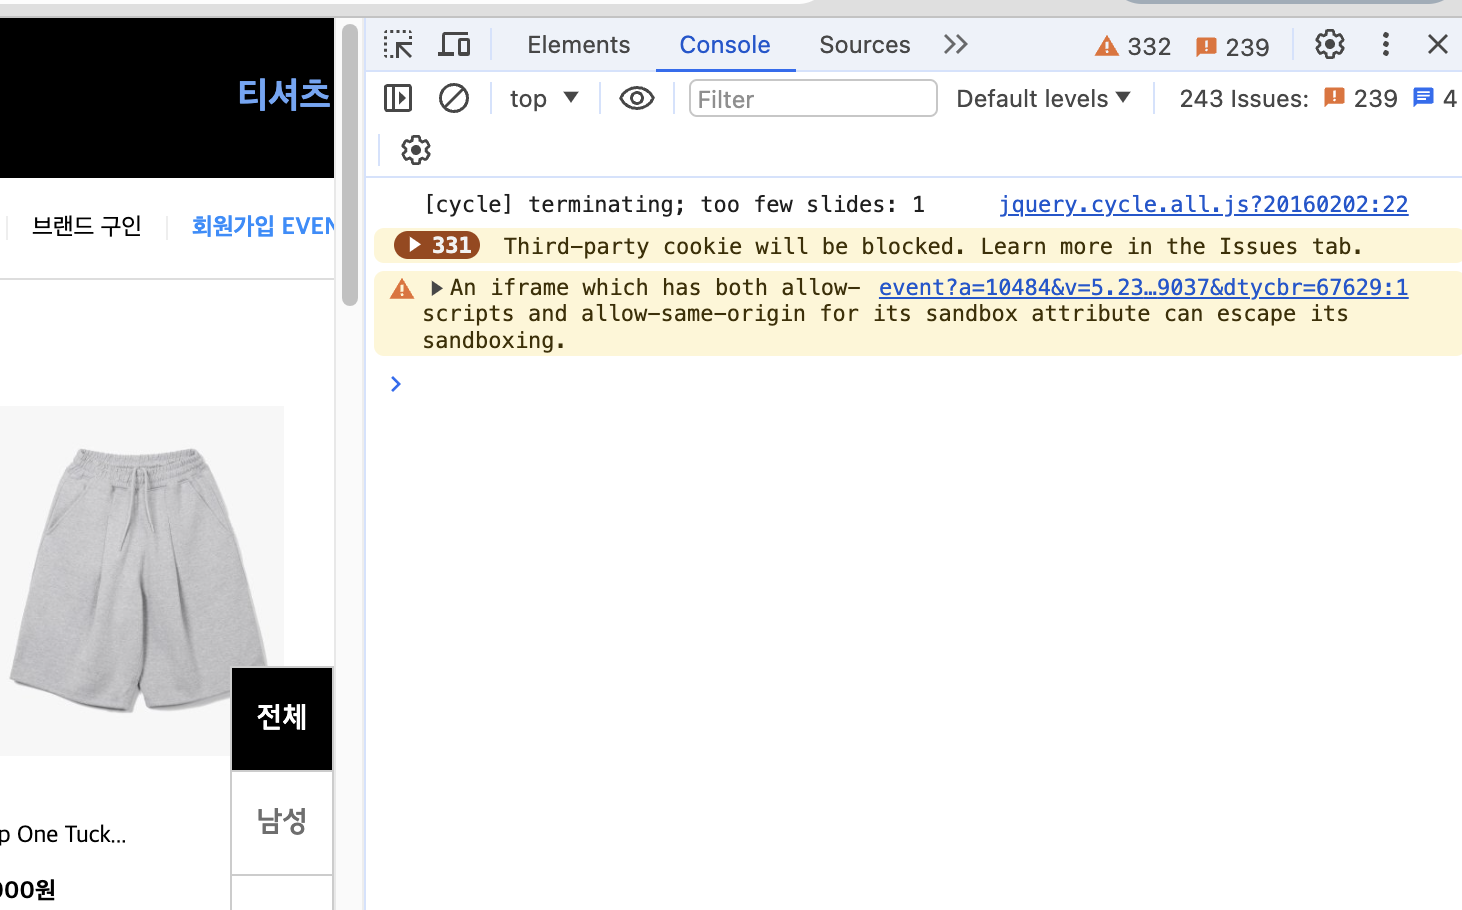Screen dimensions: 1462x910
Task: Click the 239 issues badge in console toolbar
Action: point(1361,98)
